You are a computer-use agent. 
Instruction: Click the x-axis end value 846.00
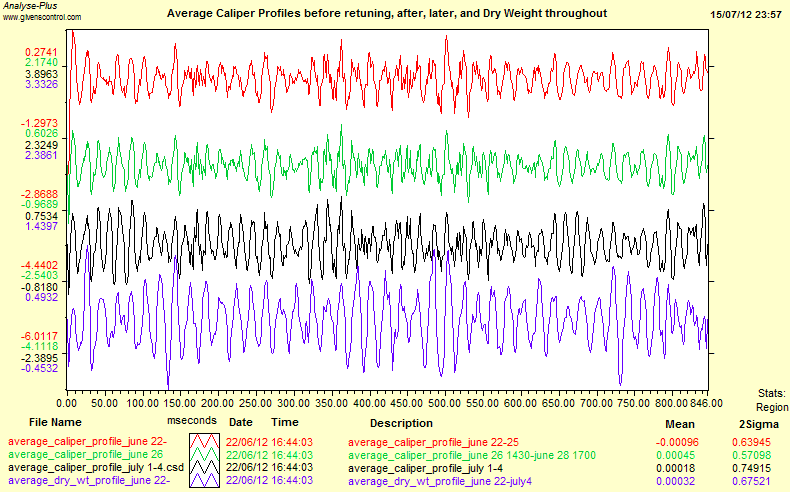707,403
